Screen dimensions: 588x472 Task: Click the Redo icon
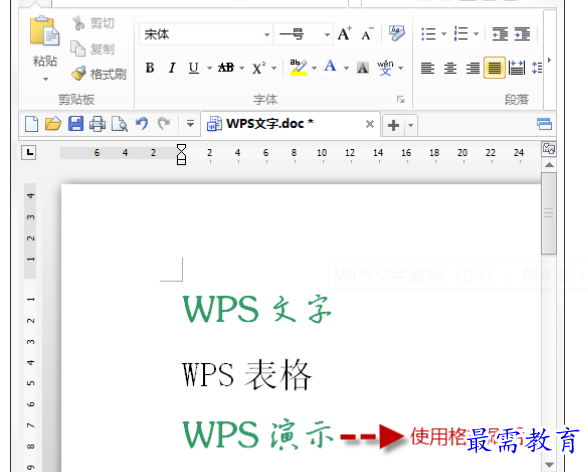164,123
